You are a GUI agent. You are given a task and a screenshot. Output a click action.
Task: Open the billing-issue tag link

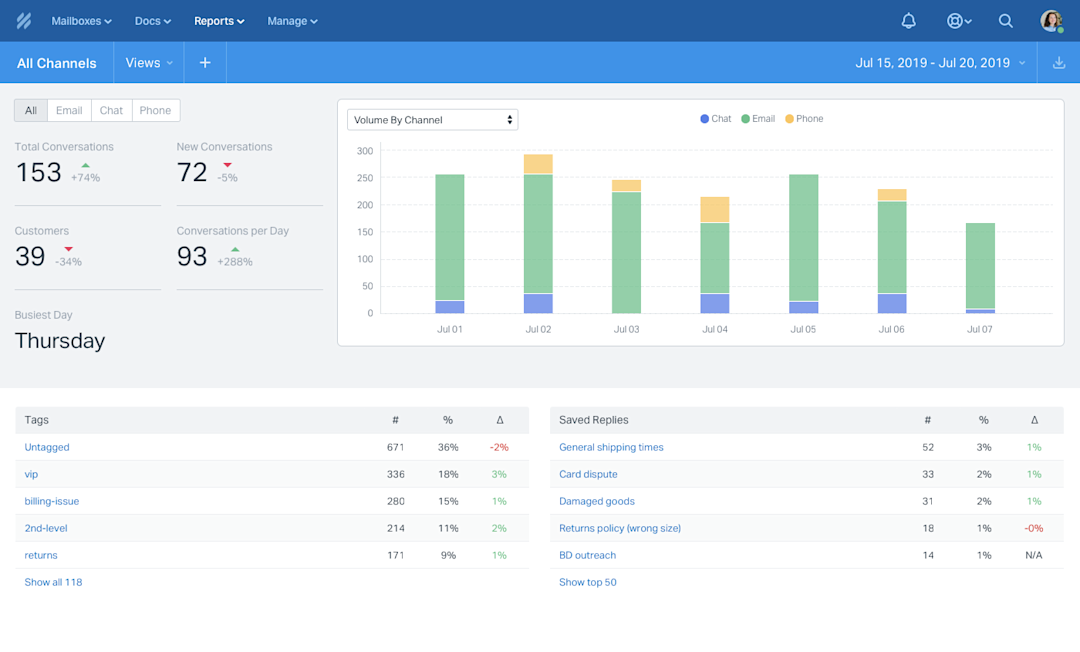coord(52,501)
